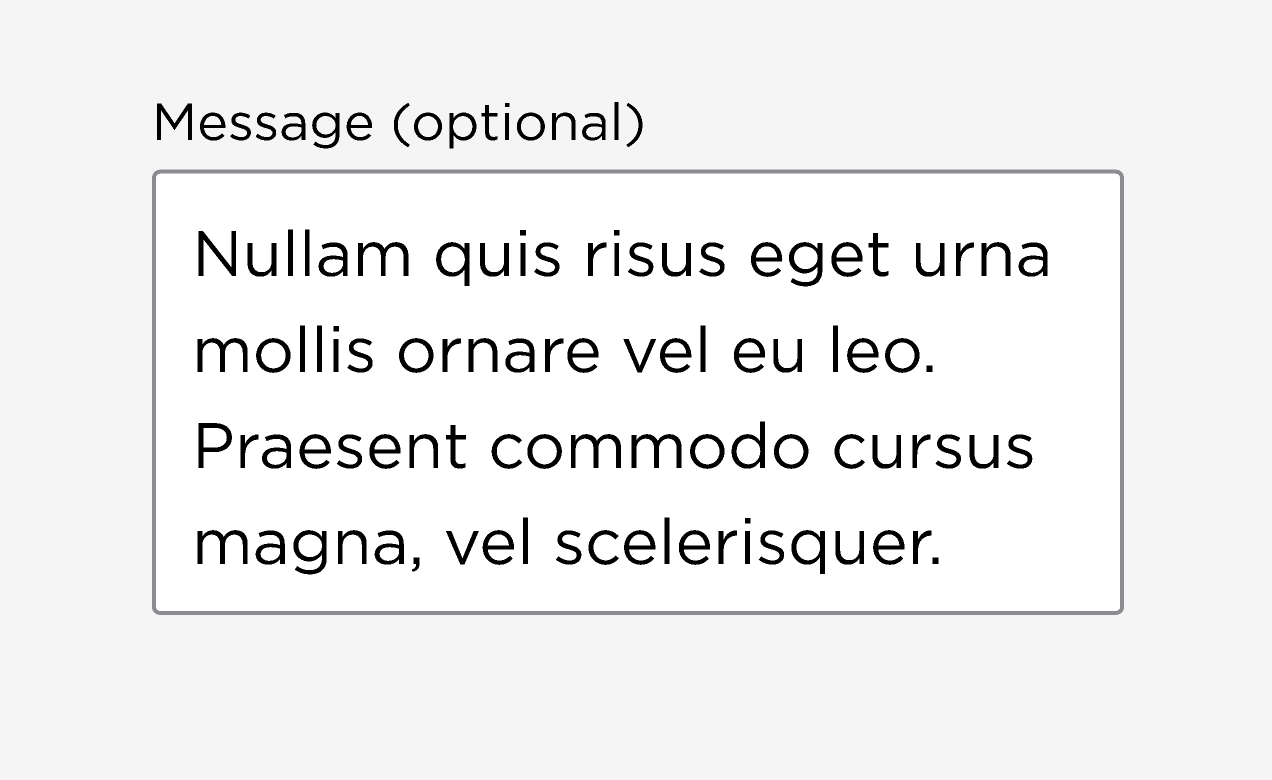Image resolution: width=1272 pixels, height=780 pixels.
Task: Place cursor on the word Praesent
Action: tap(329, 447)
